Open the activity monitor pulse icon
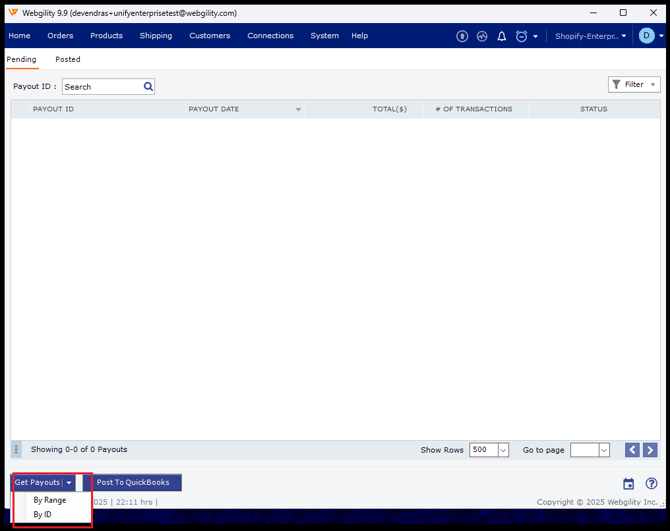670x531 pixels. coord(482,36)
